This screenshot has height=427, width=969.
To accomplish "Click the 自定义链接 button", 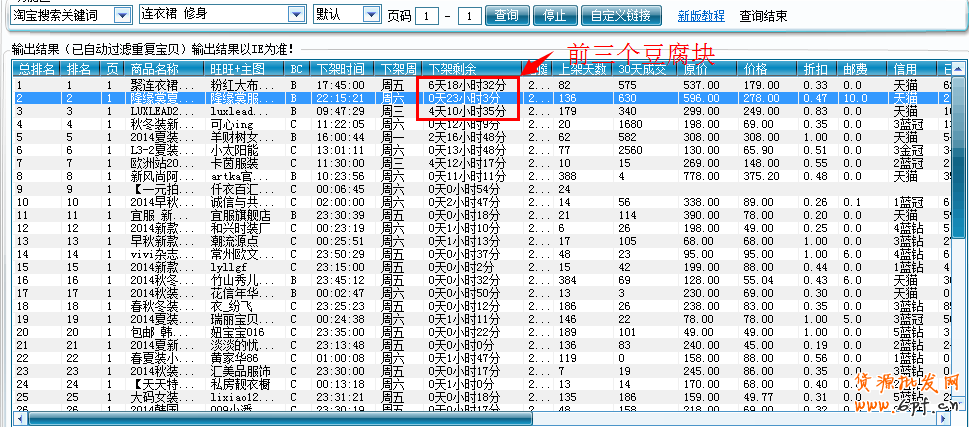I will click(x=620, y=15).
